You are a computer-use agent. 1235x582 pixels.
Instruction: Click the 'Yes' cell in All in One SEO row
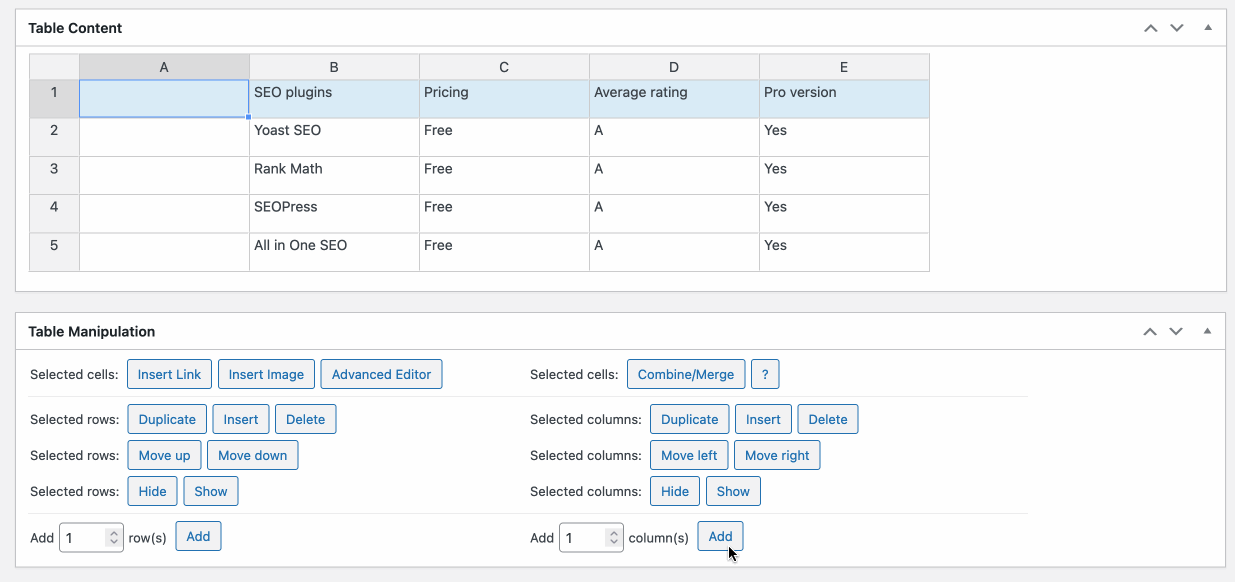pos(844,251)
